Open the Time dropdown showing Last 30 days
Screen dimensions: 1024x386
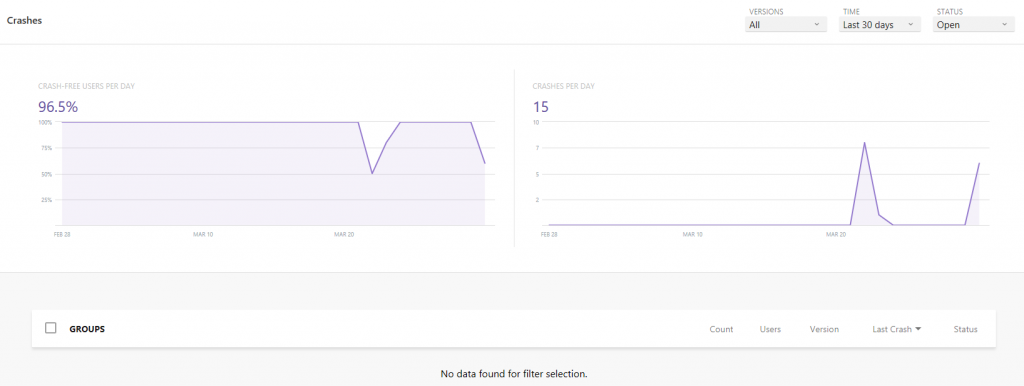(x=879, y=25)
